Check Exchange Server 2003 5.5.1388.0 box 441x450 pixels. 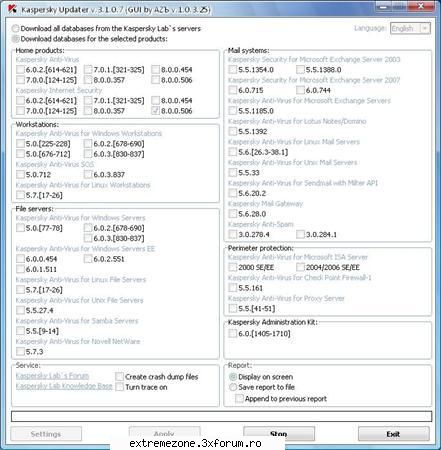300,70
